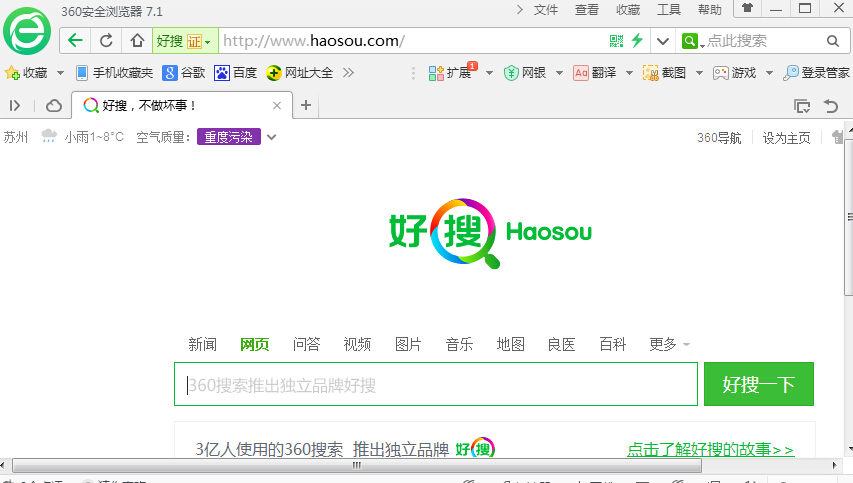Open the 翻译 translate tool

[594, 73]
